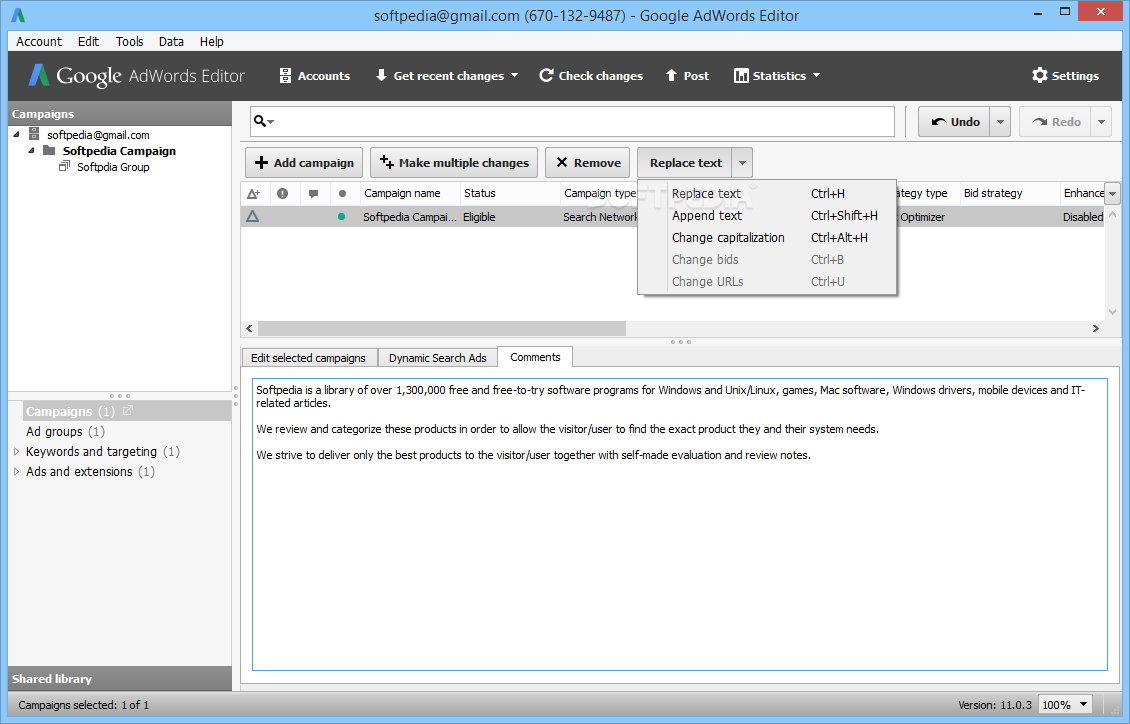Click softpedia@gmail.com account icon in tree
The height and width of the screenshot is (724, 1130).
(34, 134)
